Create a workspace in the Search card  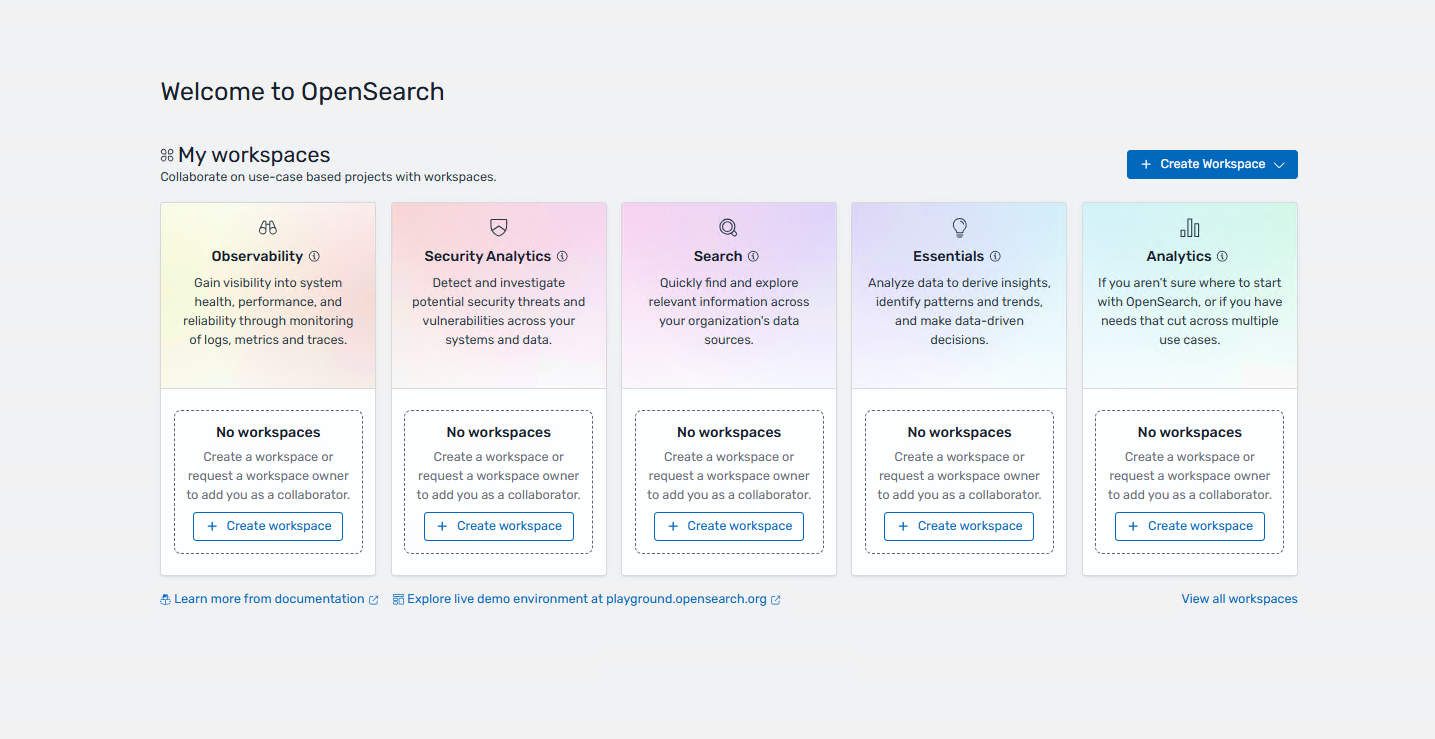click(729, 526)
